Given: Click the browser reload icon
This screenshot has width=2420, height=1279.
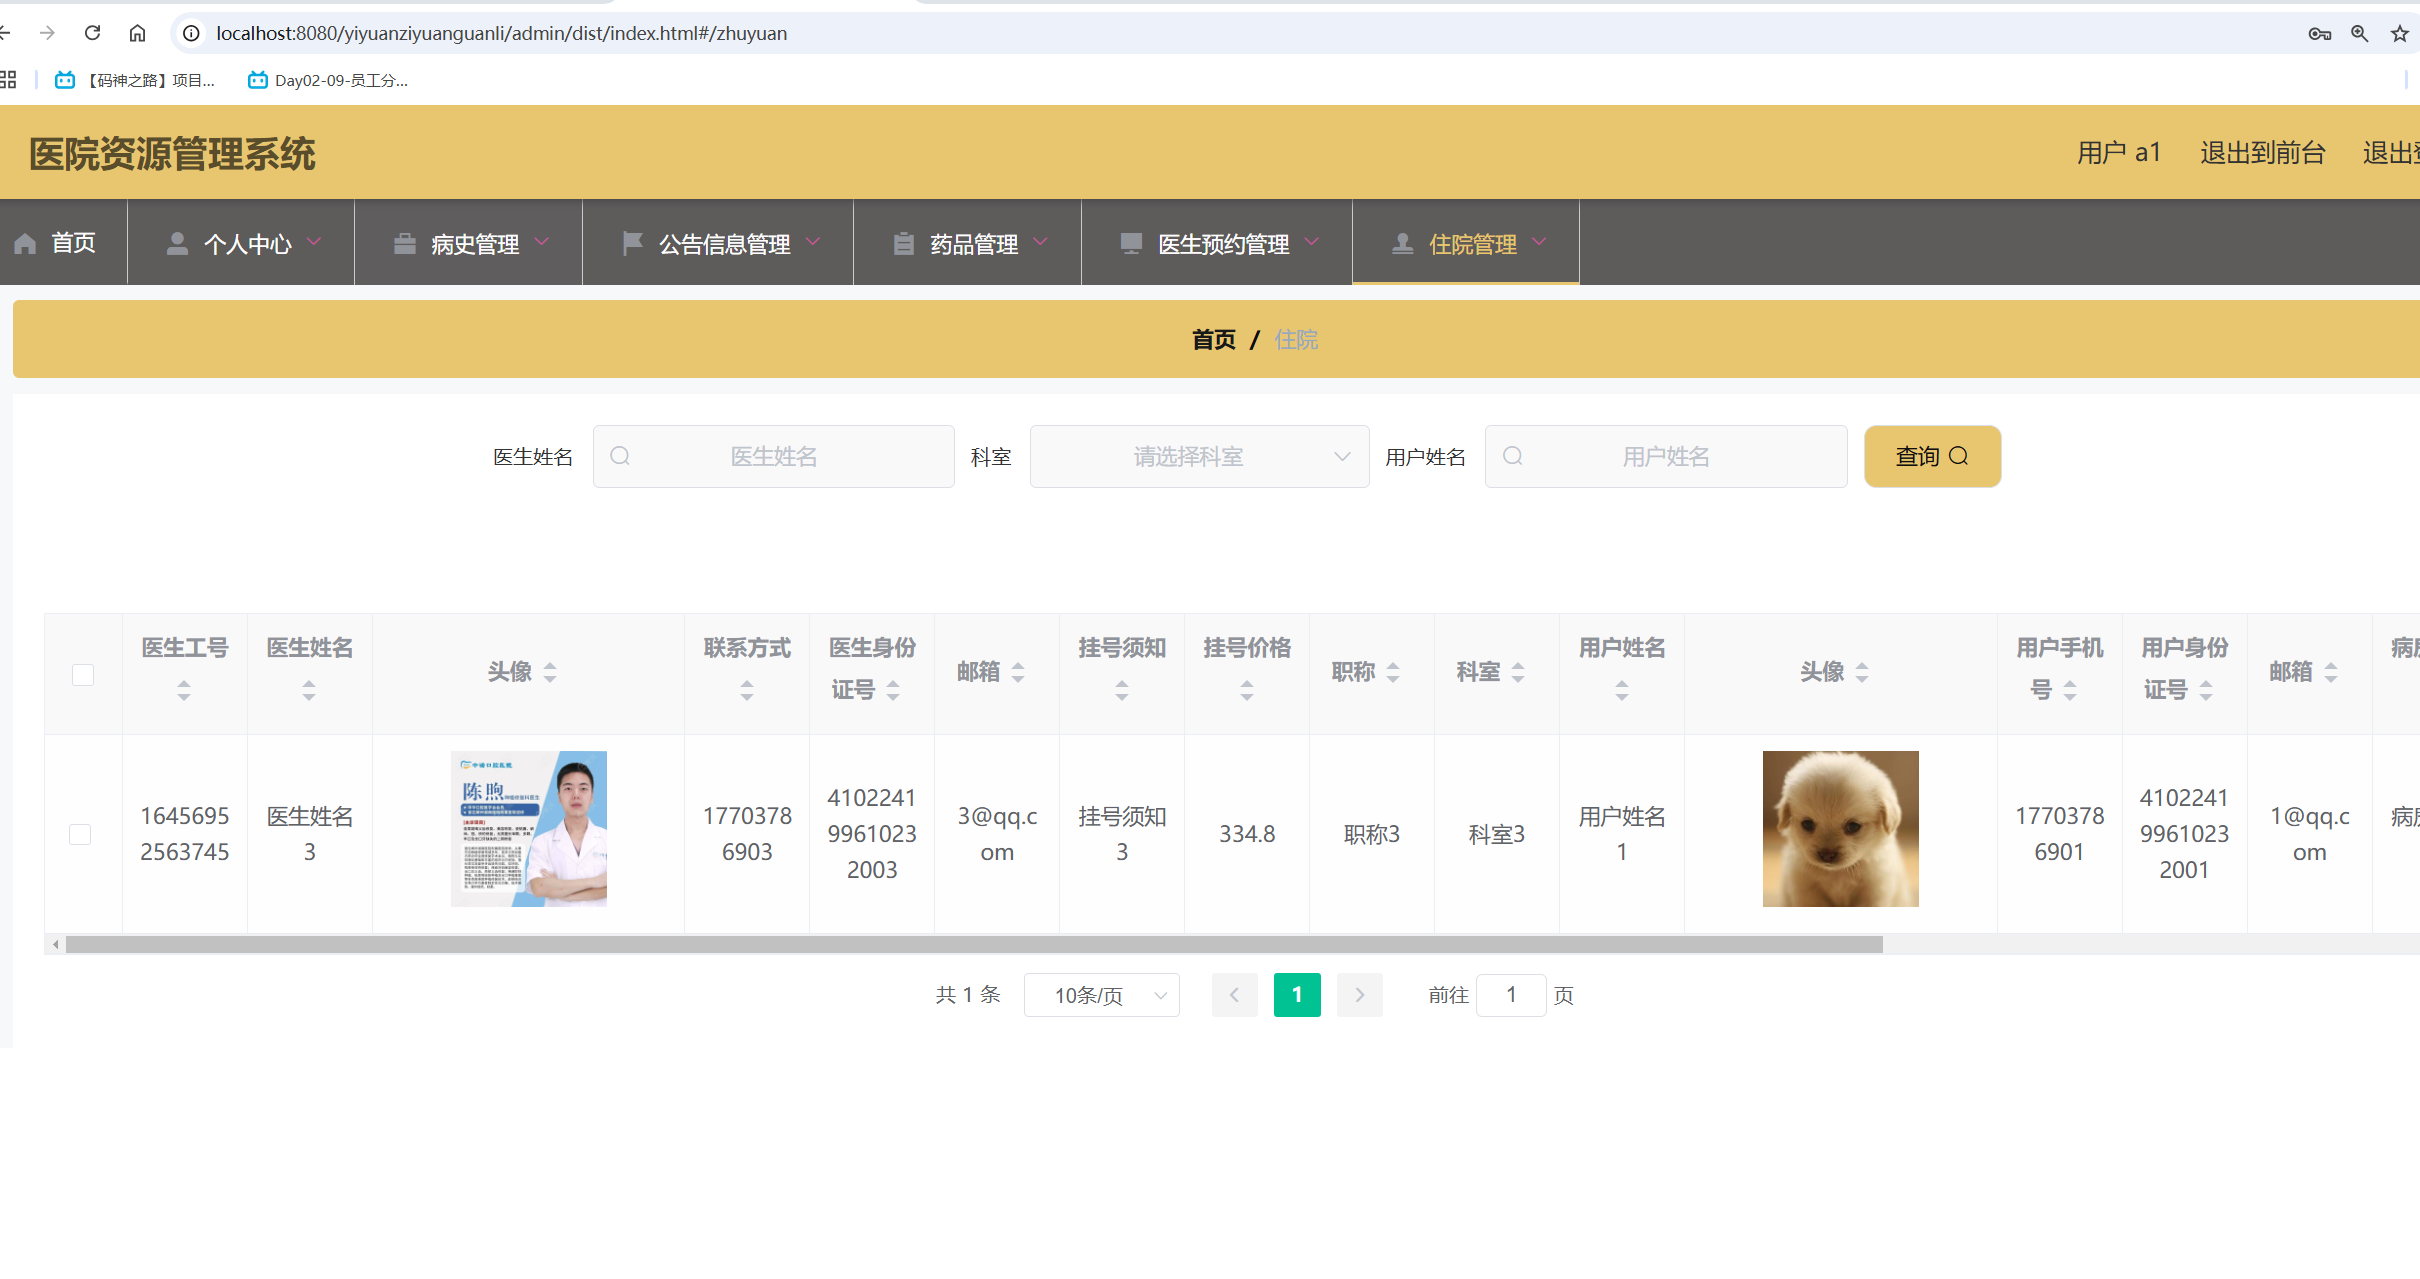Looking at the screenshot, I should (x=93, y=33).
